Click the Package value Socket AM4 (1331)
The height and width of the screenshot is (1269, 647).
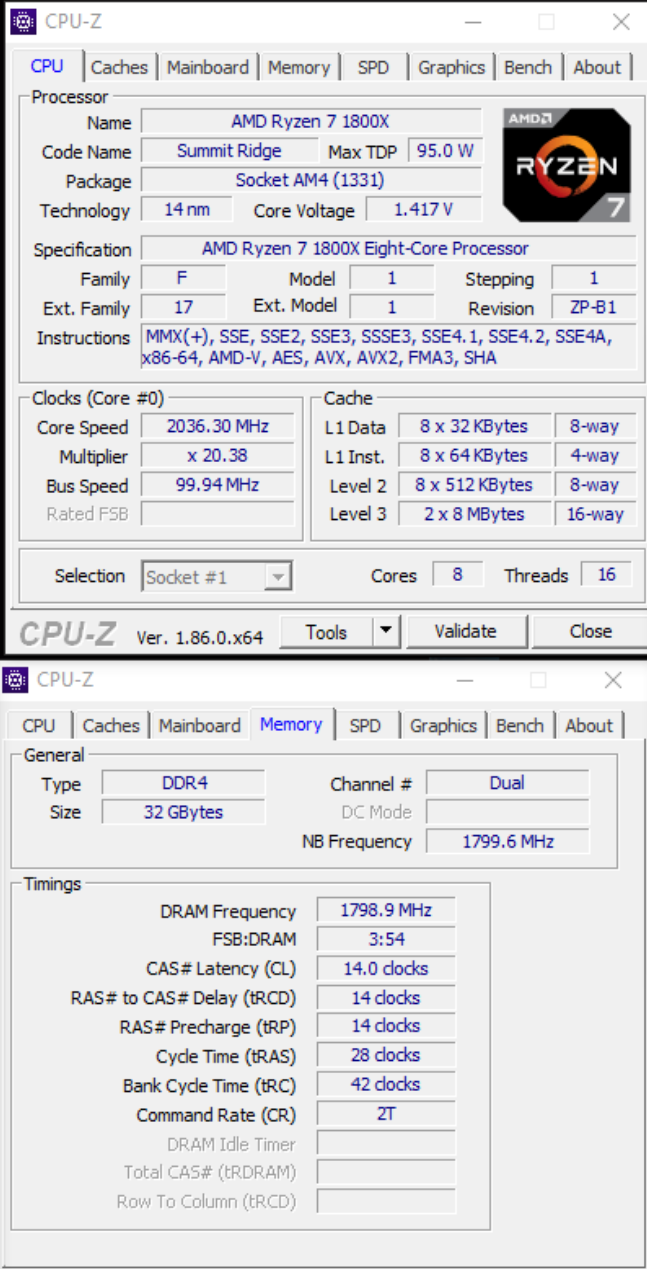pos(310,180)
